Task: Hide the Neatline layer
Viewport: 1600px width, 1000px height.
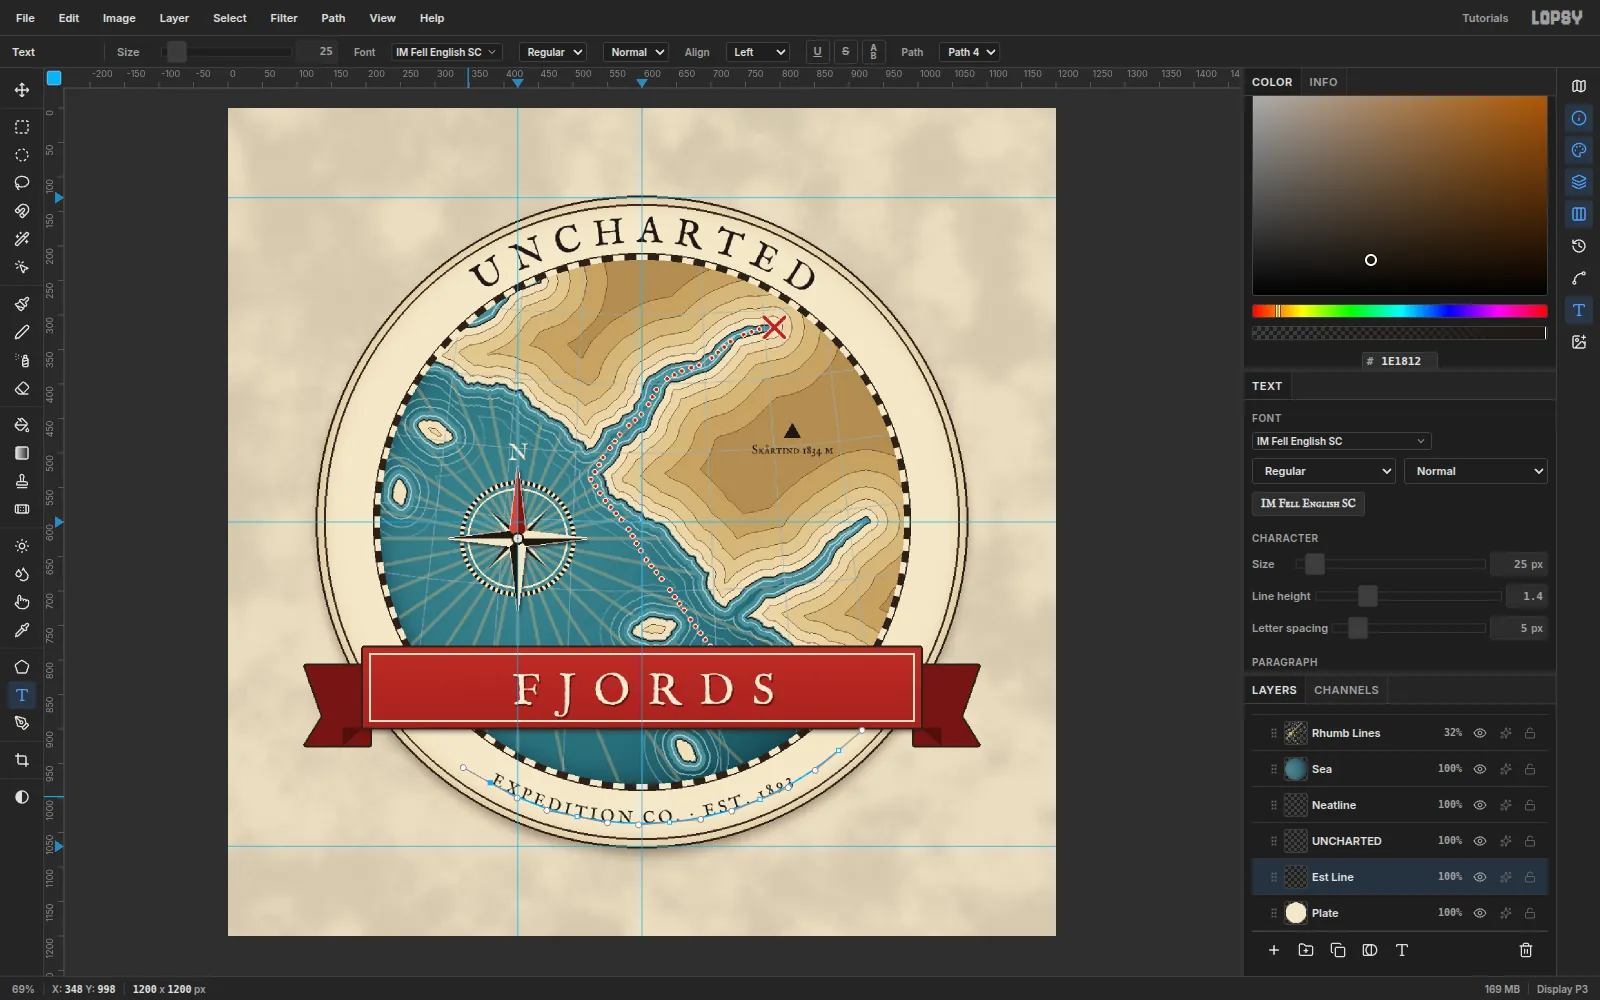Action: (x=1480, y=805)
